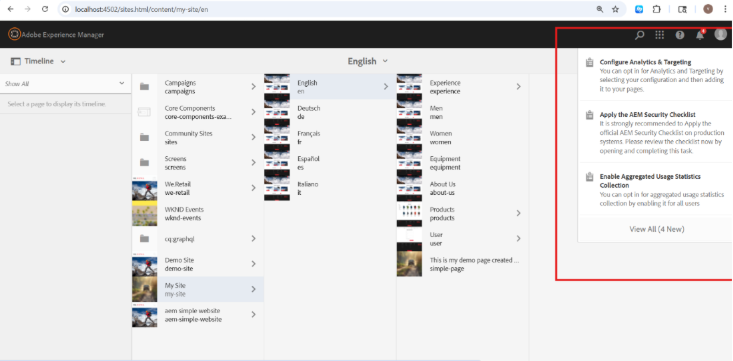
Task: Expand the aem simple website chevron
Action: pyautogui.click(x=253, y=314)
